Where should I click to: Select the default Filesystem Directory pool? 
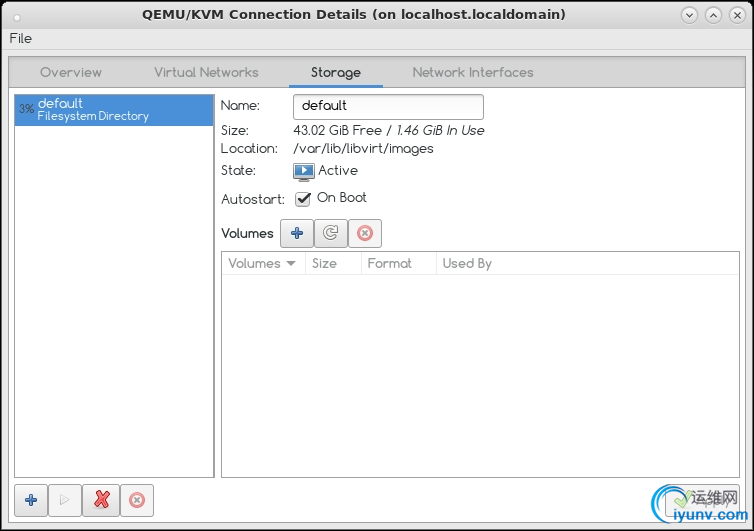[x=114, y=110]
